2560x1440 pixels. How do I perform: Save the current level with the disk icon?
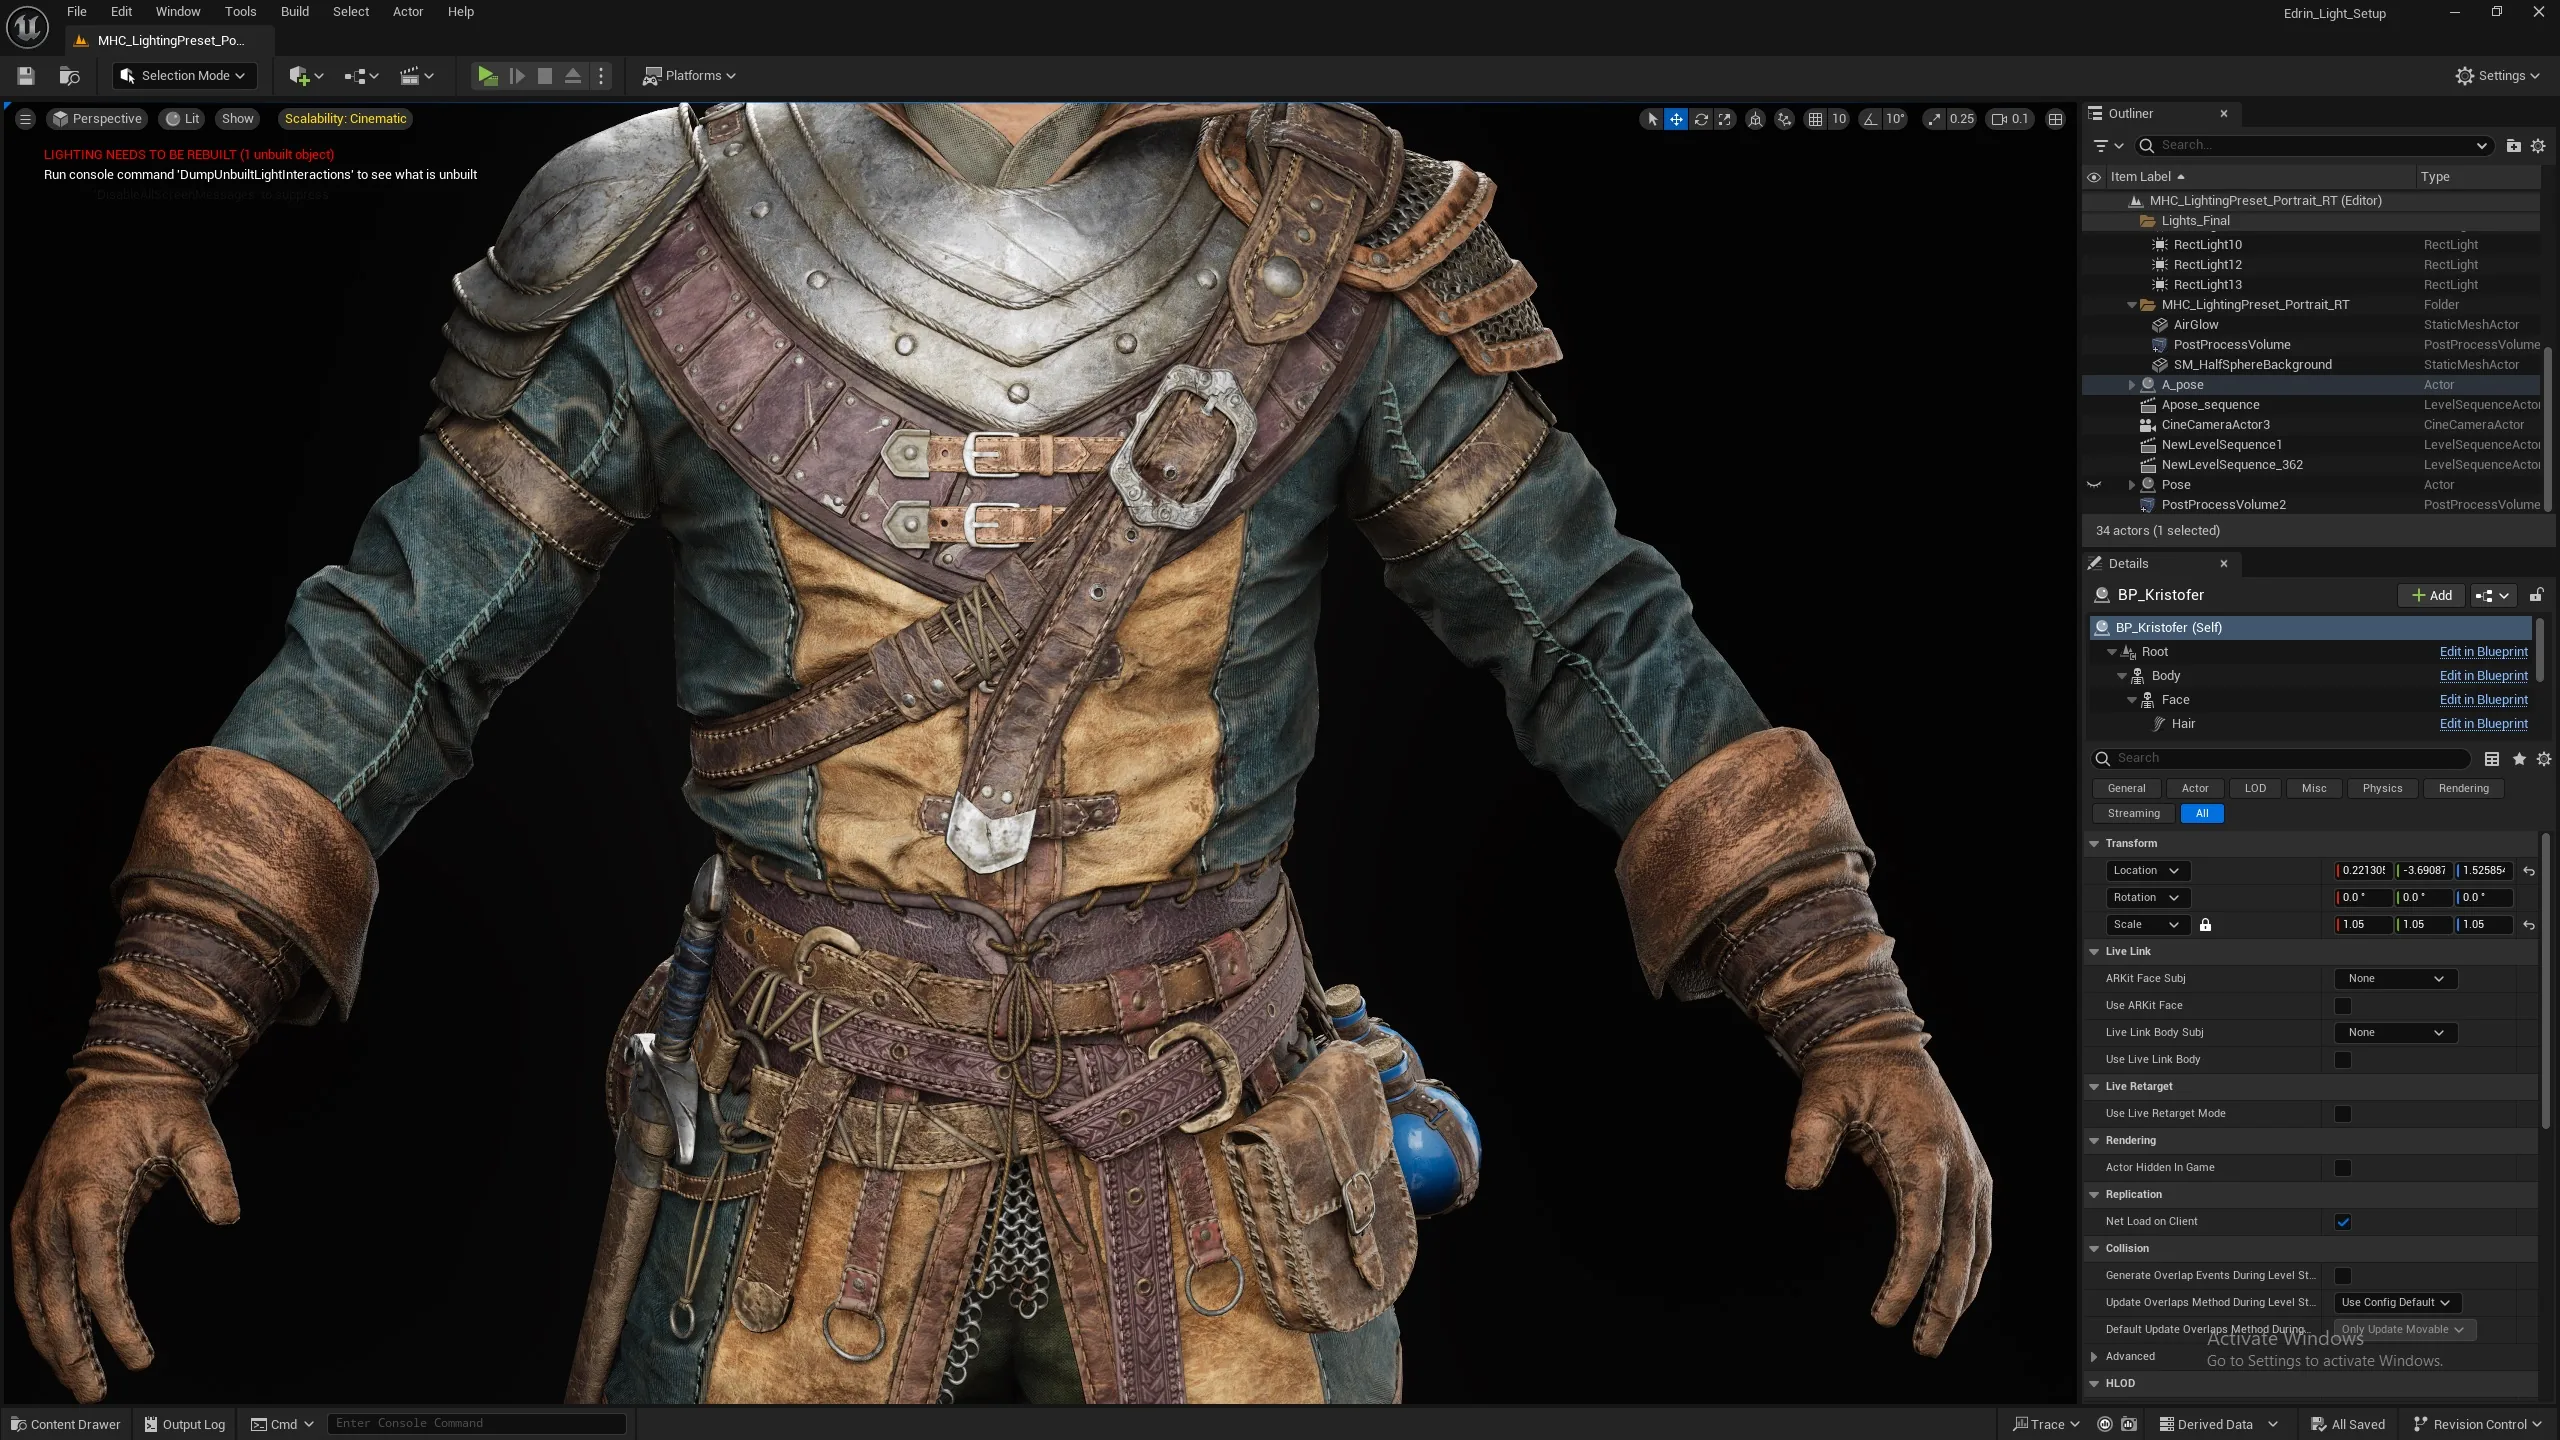coord(26,76)
